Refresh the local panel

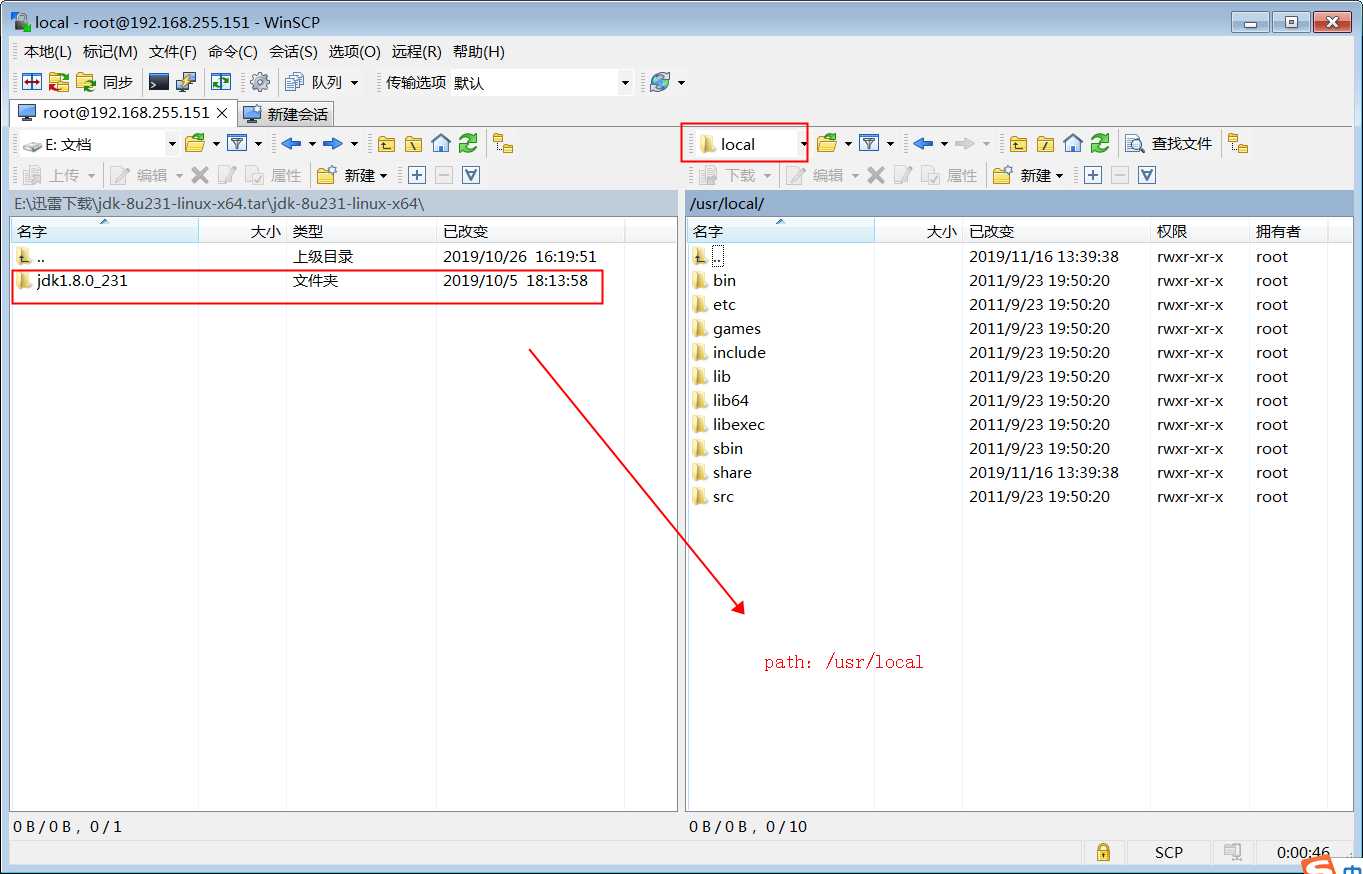tap(468, 144)
